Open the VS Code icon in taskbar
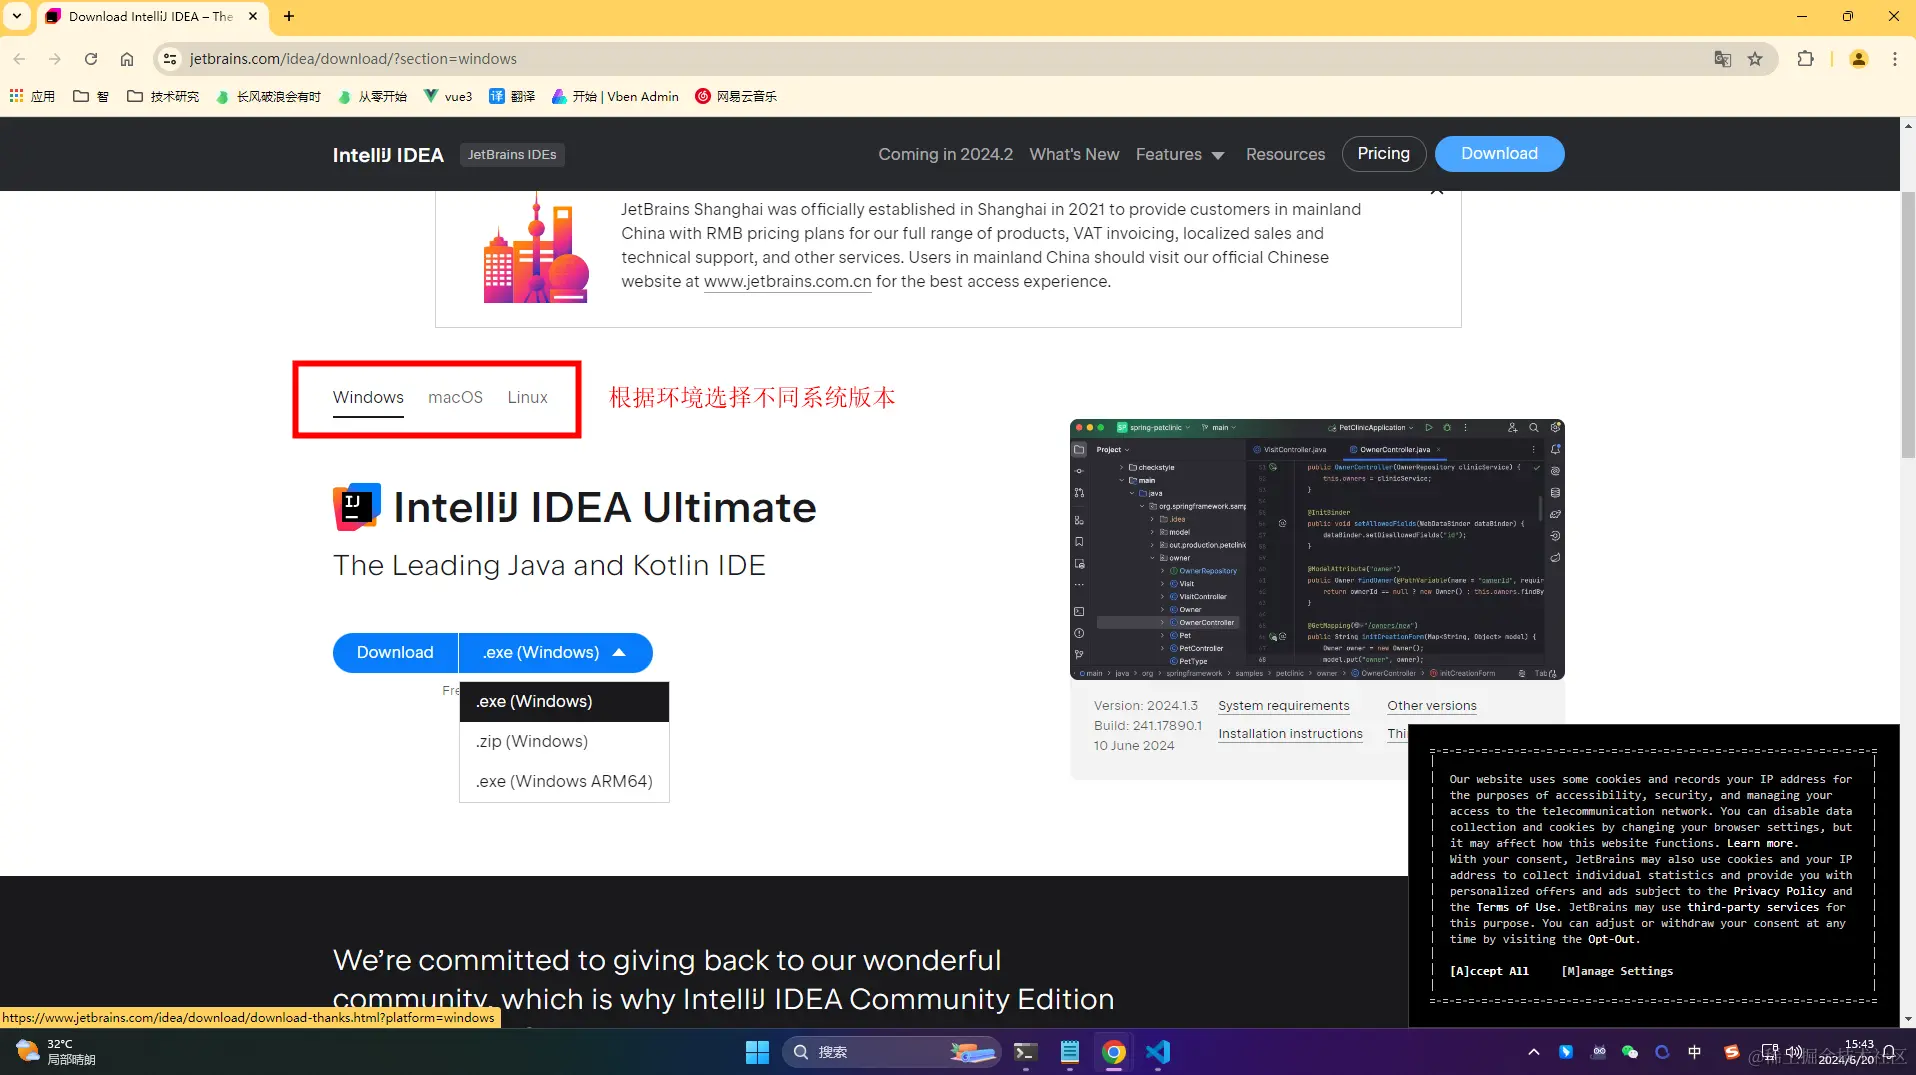This screenshot has height=1075, width=1916. [x=1158, y=1052]
